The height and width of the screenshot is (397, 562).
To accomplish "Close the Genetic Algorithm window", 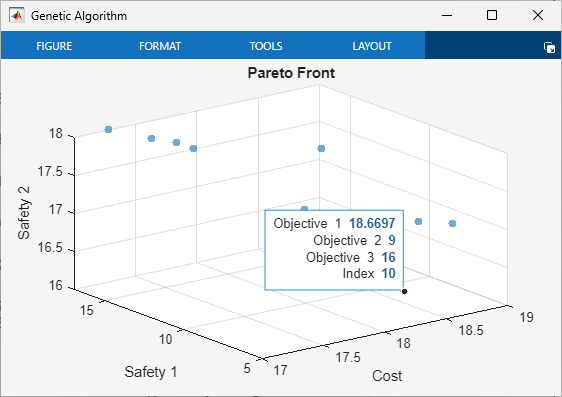I will click(x=538, y=15).
